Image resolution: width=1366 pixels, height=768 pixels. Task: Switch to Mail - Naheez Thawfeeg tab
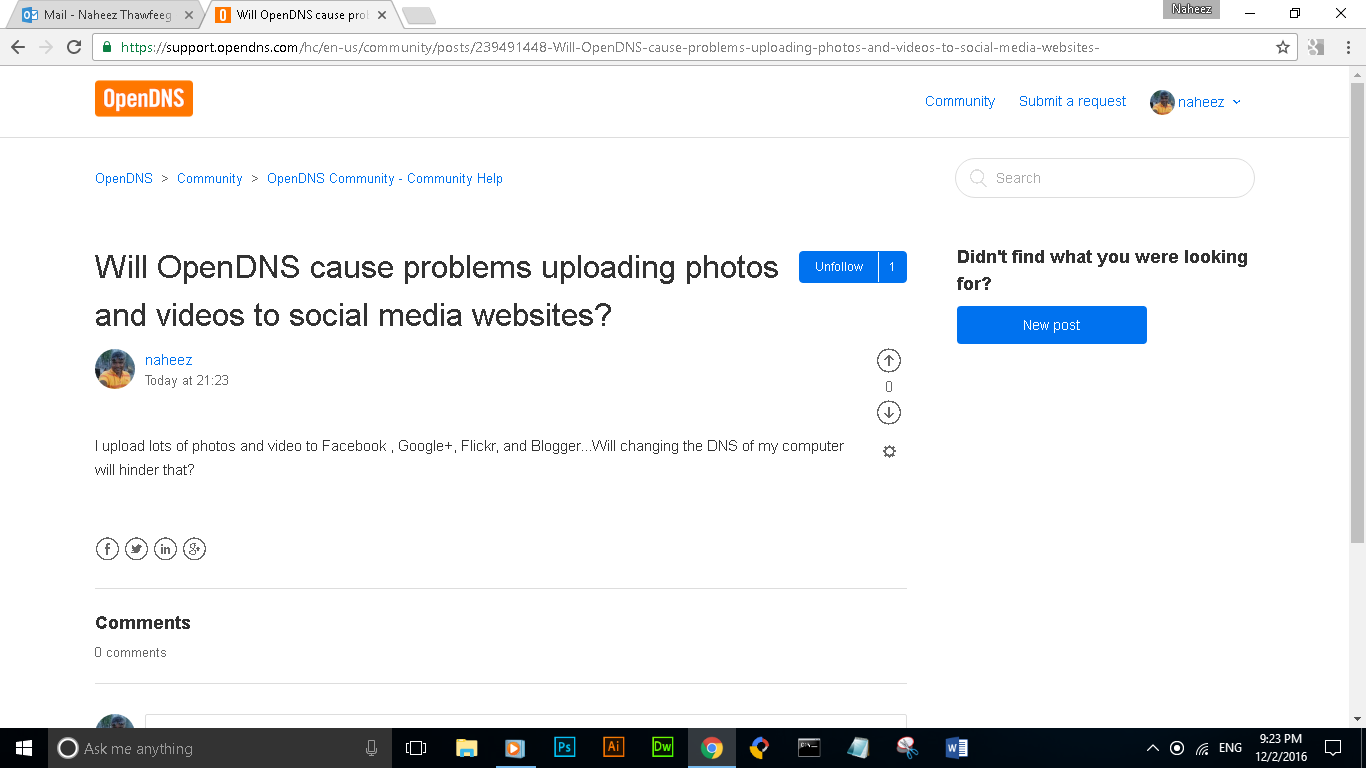pyautogui.click(x=107, y=15)
